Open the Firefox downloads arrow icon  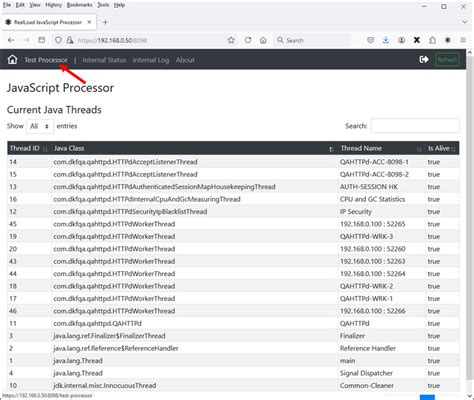pyautogui.click(x=386, y=40)
